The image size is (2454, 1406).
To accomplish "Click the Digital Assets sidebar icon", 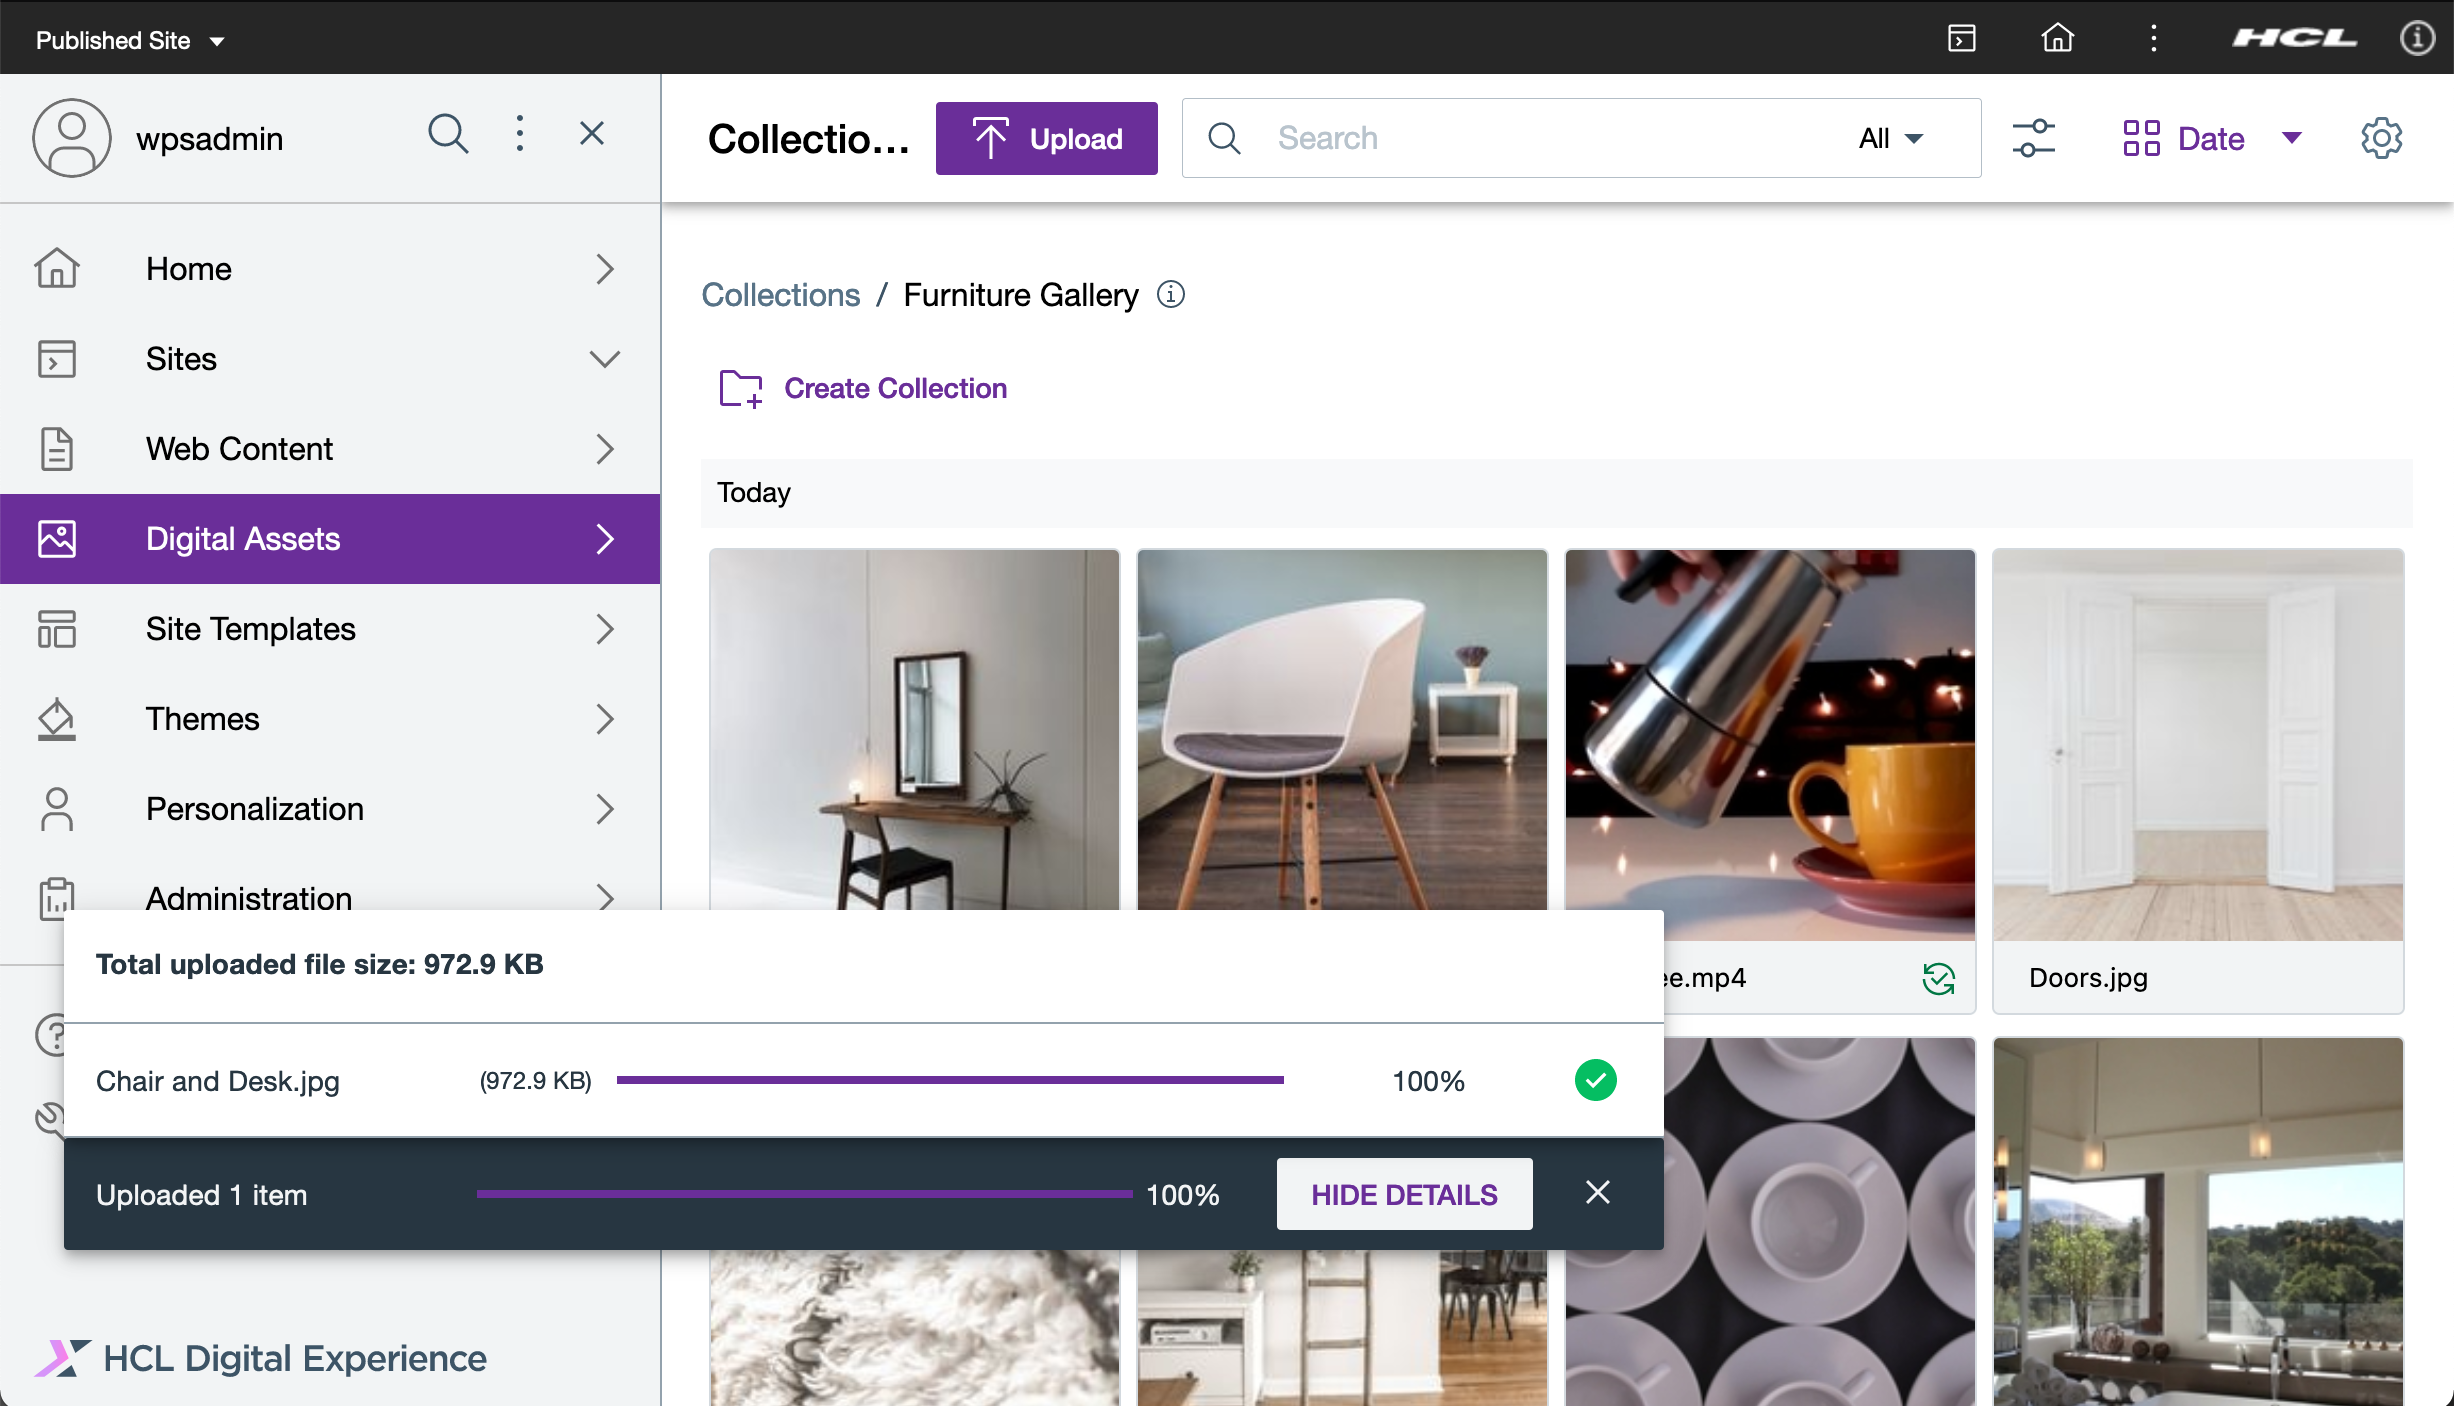I will (x=57, y=539).
